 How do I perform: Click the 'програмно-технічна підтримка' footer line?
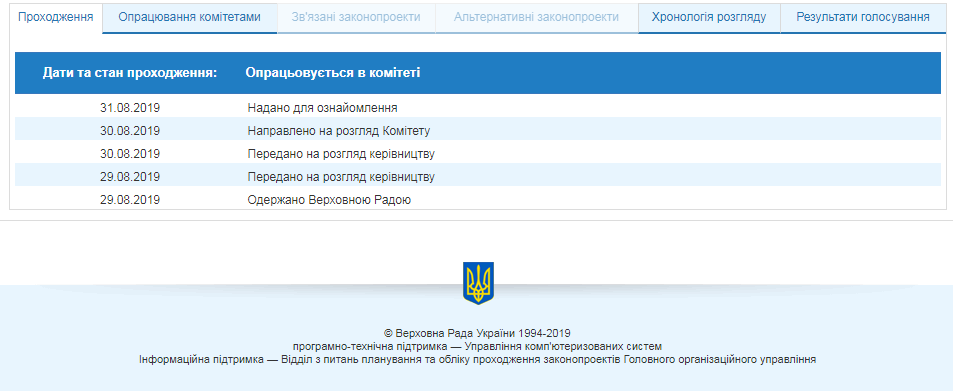click(x=477, y=347)
